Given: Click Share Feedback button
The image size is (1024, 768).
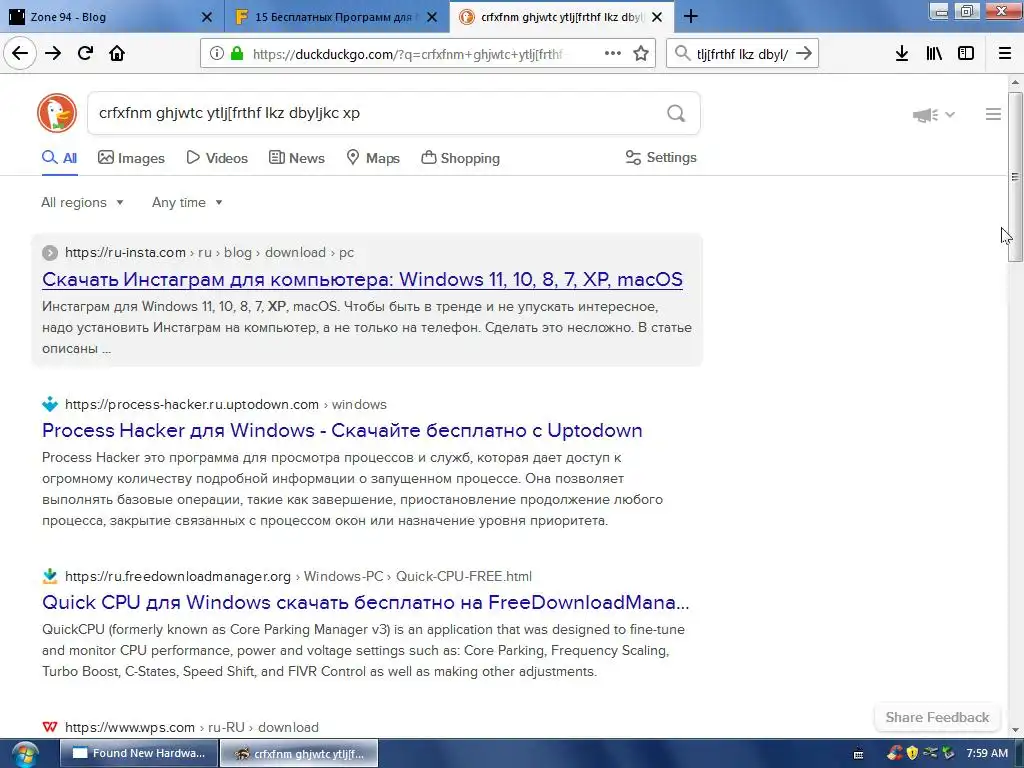Looking at the screenshot, I should point(937,718).
